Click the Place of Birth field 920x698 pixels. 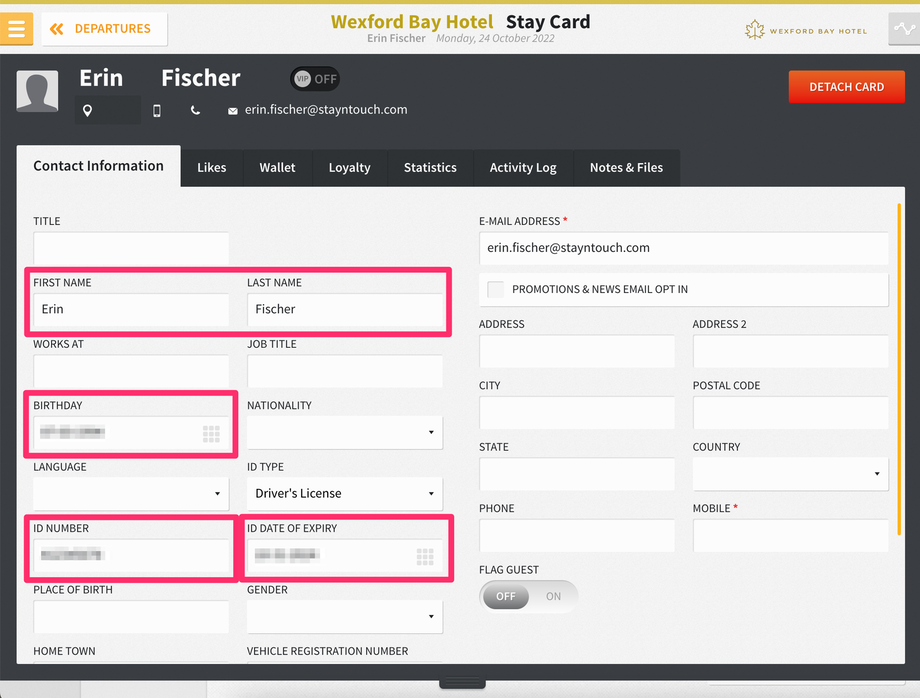click(131, 616)
